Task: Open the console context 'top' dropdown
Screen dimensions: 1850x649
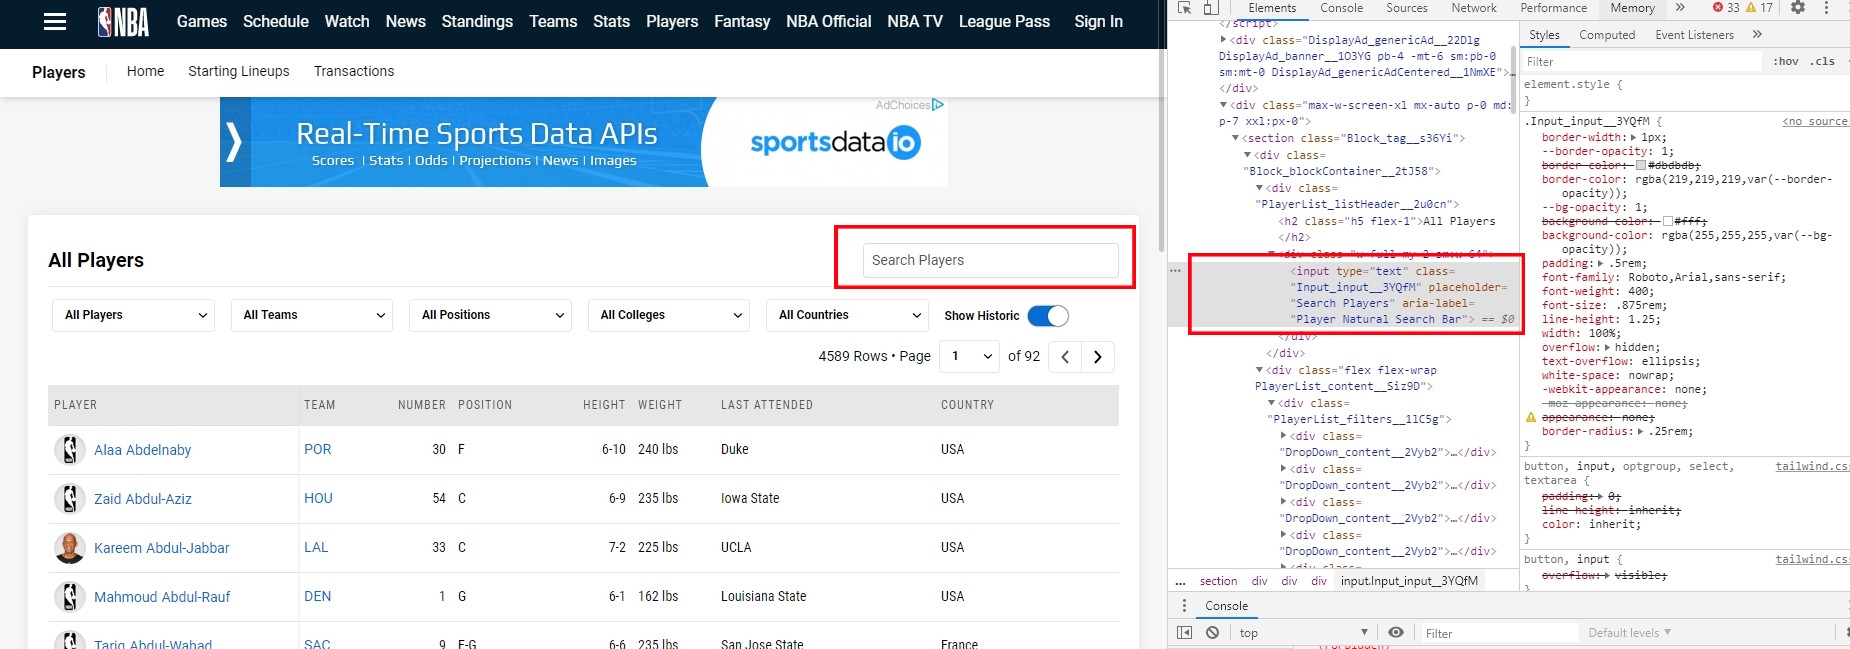Action: pyautogui.click(x=1303, y=633)
